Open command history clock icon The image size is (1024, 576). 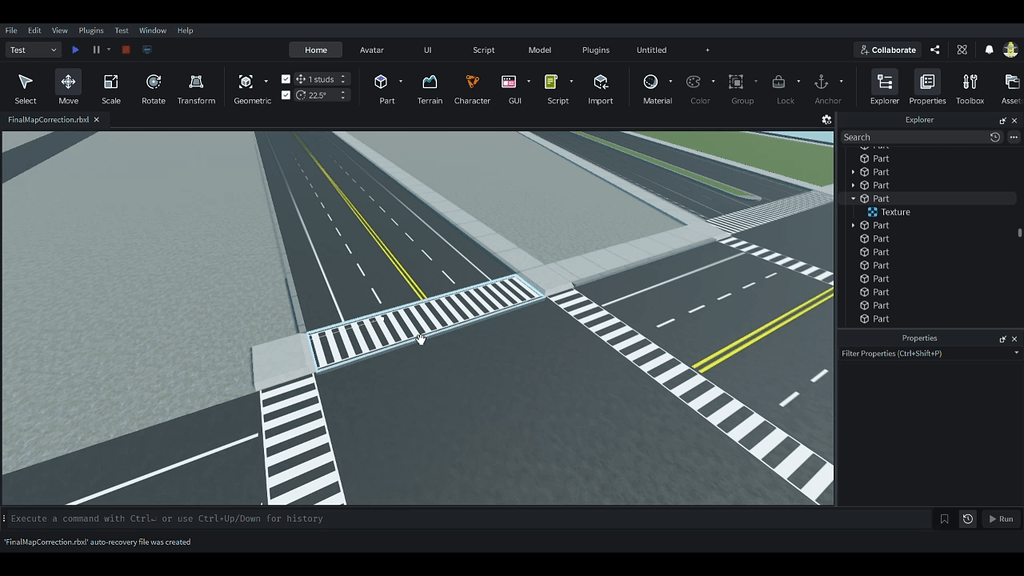[968, 519]
